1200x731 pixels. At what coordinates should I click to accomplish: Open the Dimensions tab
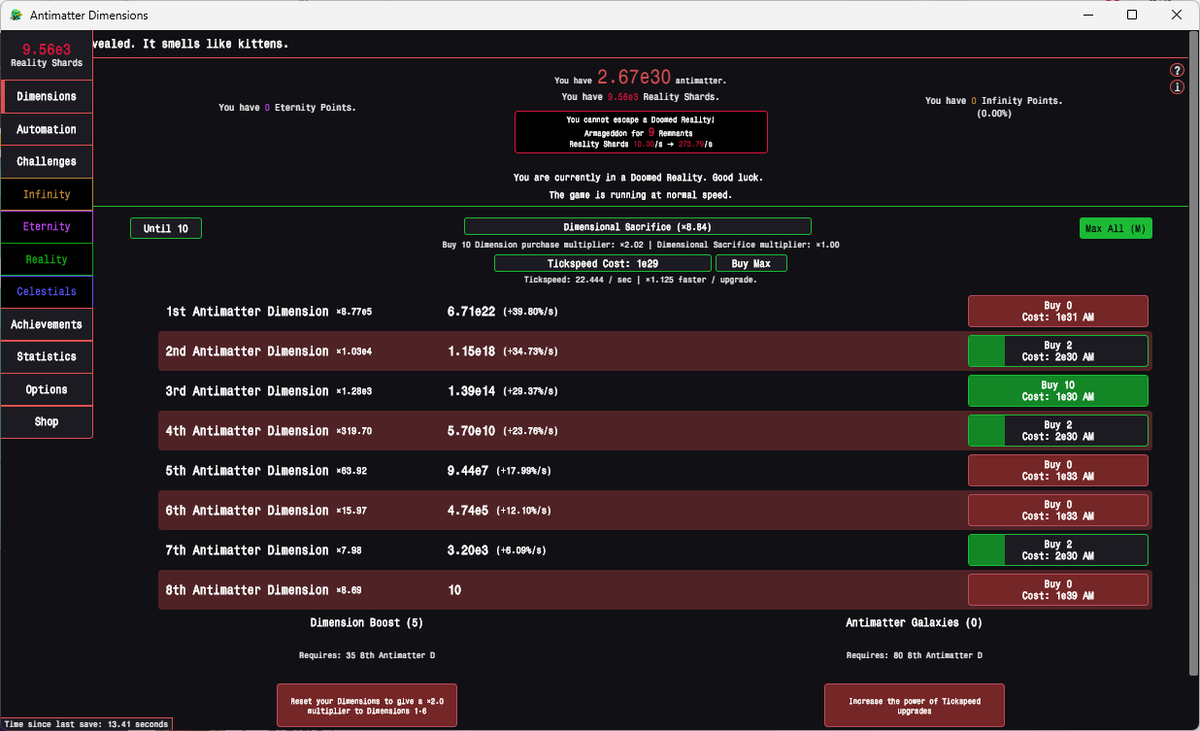46,96
